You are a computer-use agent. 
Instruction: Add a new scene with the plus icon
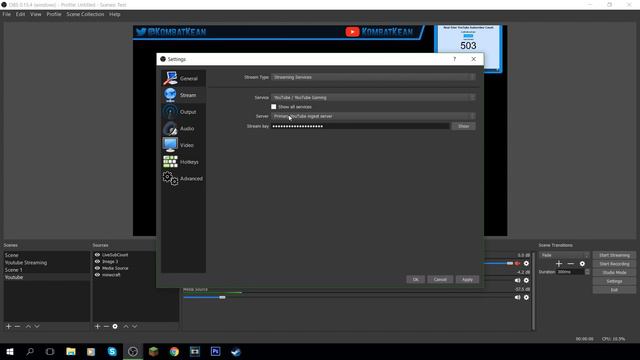[x=8, y=326]
